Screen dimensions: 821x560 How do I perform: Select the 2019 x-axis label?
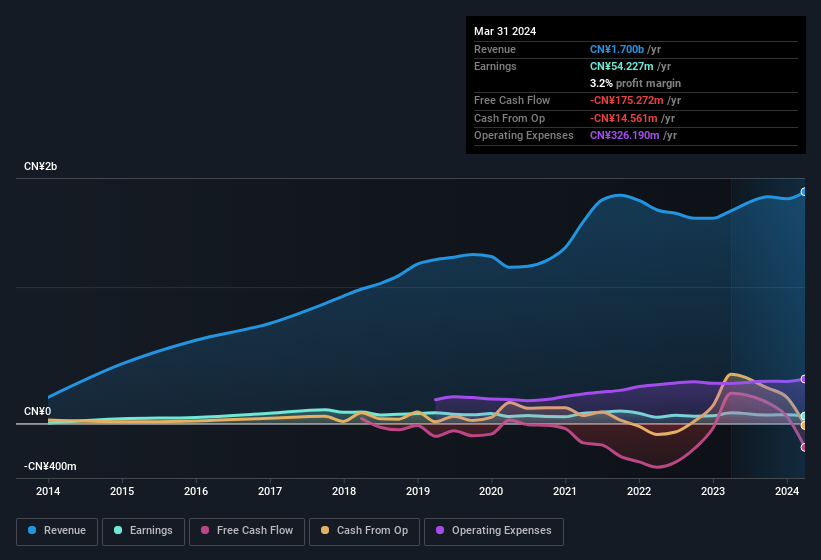tap(417, 491)
